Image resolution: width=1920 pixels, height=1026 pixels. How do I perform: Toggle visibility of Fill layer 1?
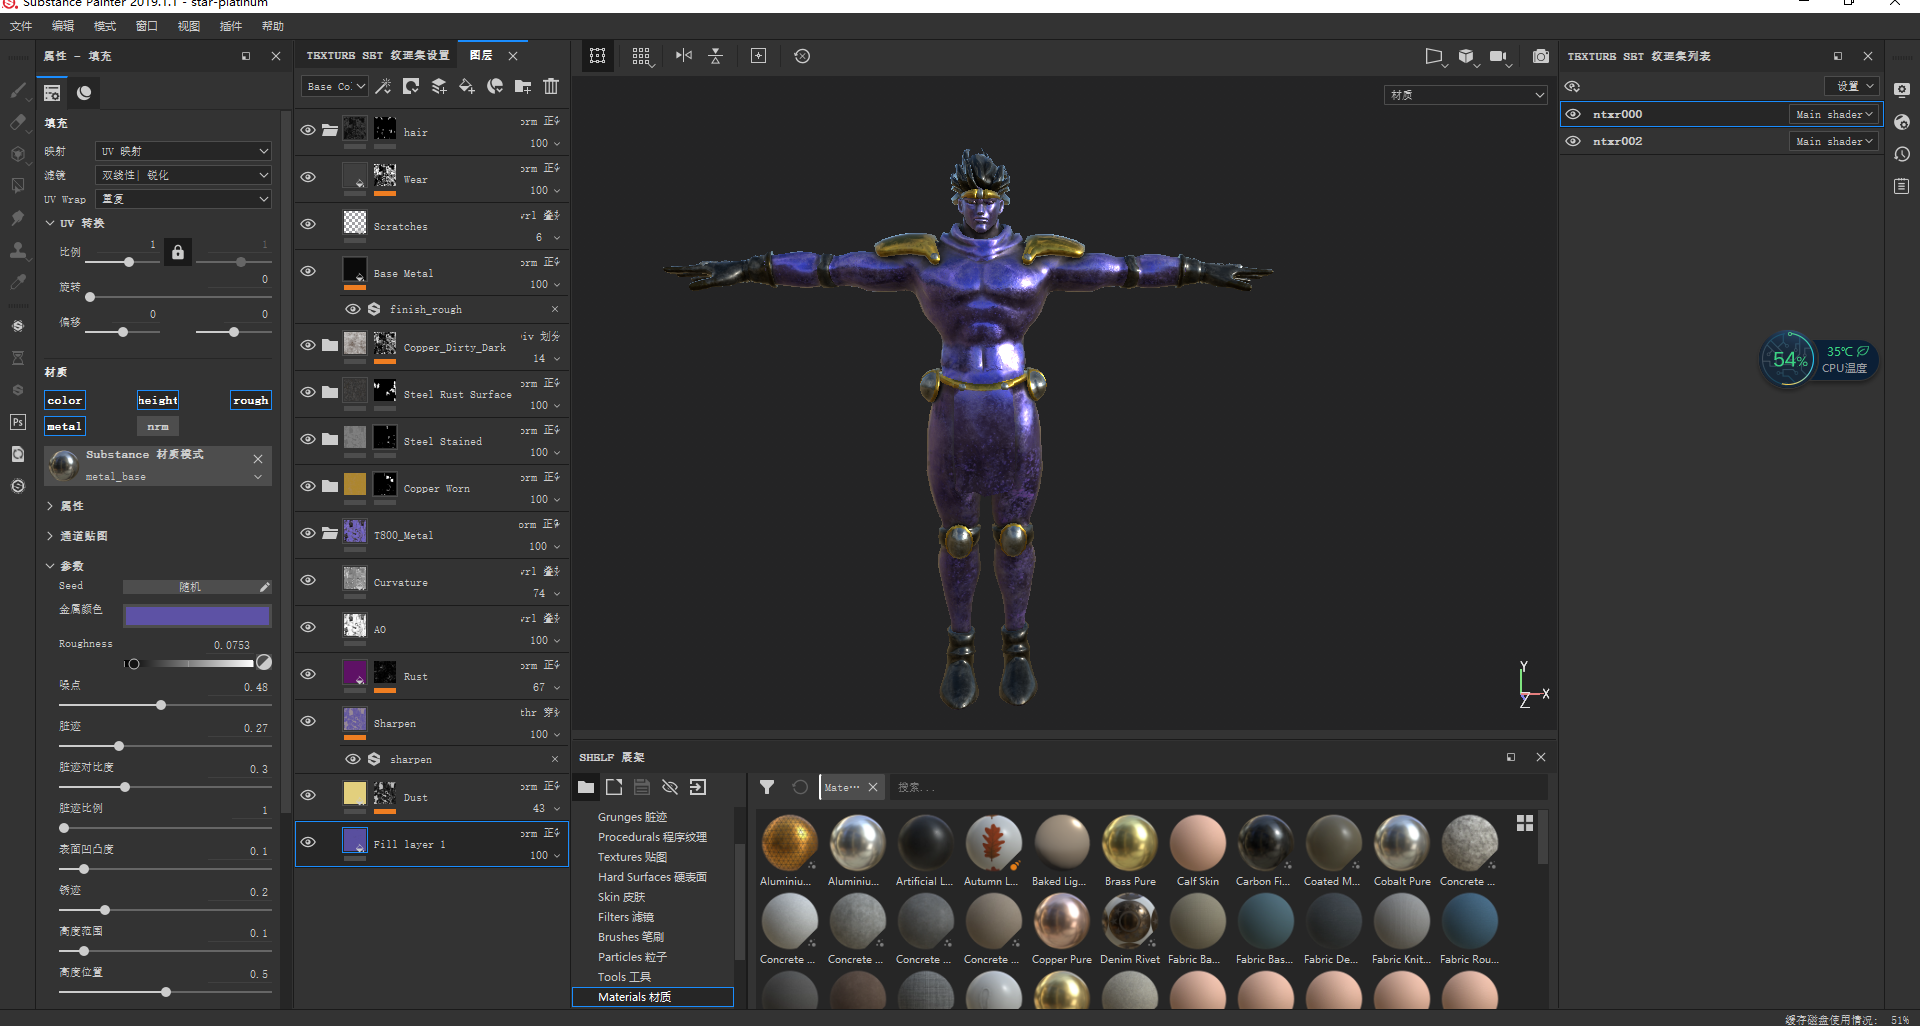[308, 842]
